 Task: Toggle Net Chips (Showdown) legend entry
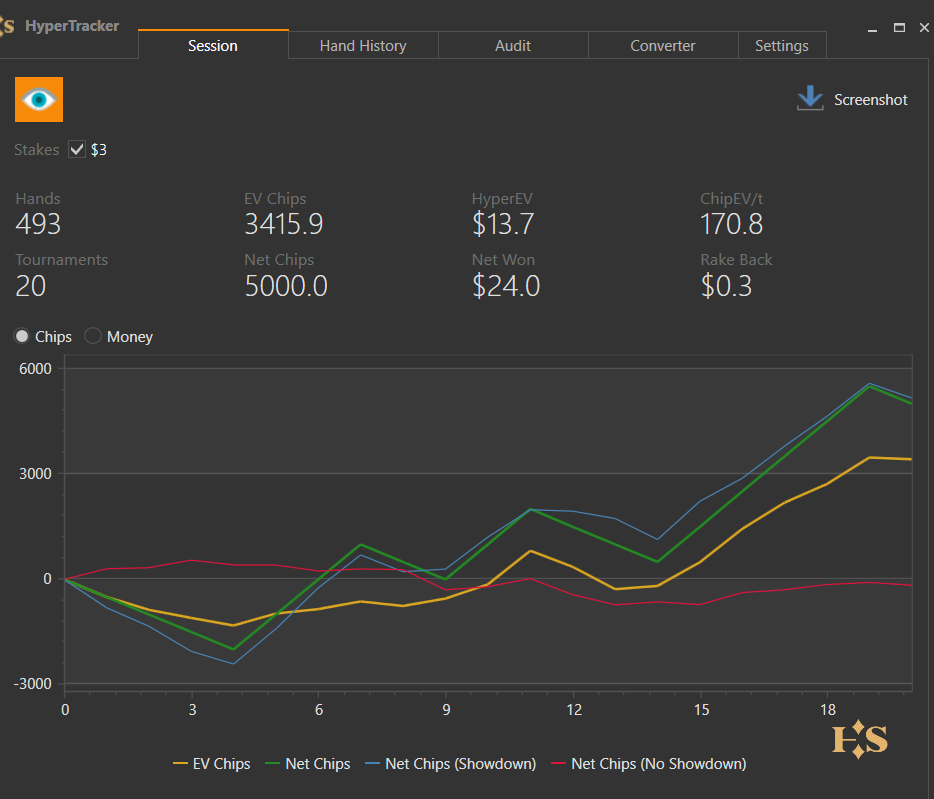450,764
